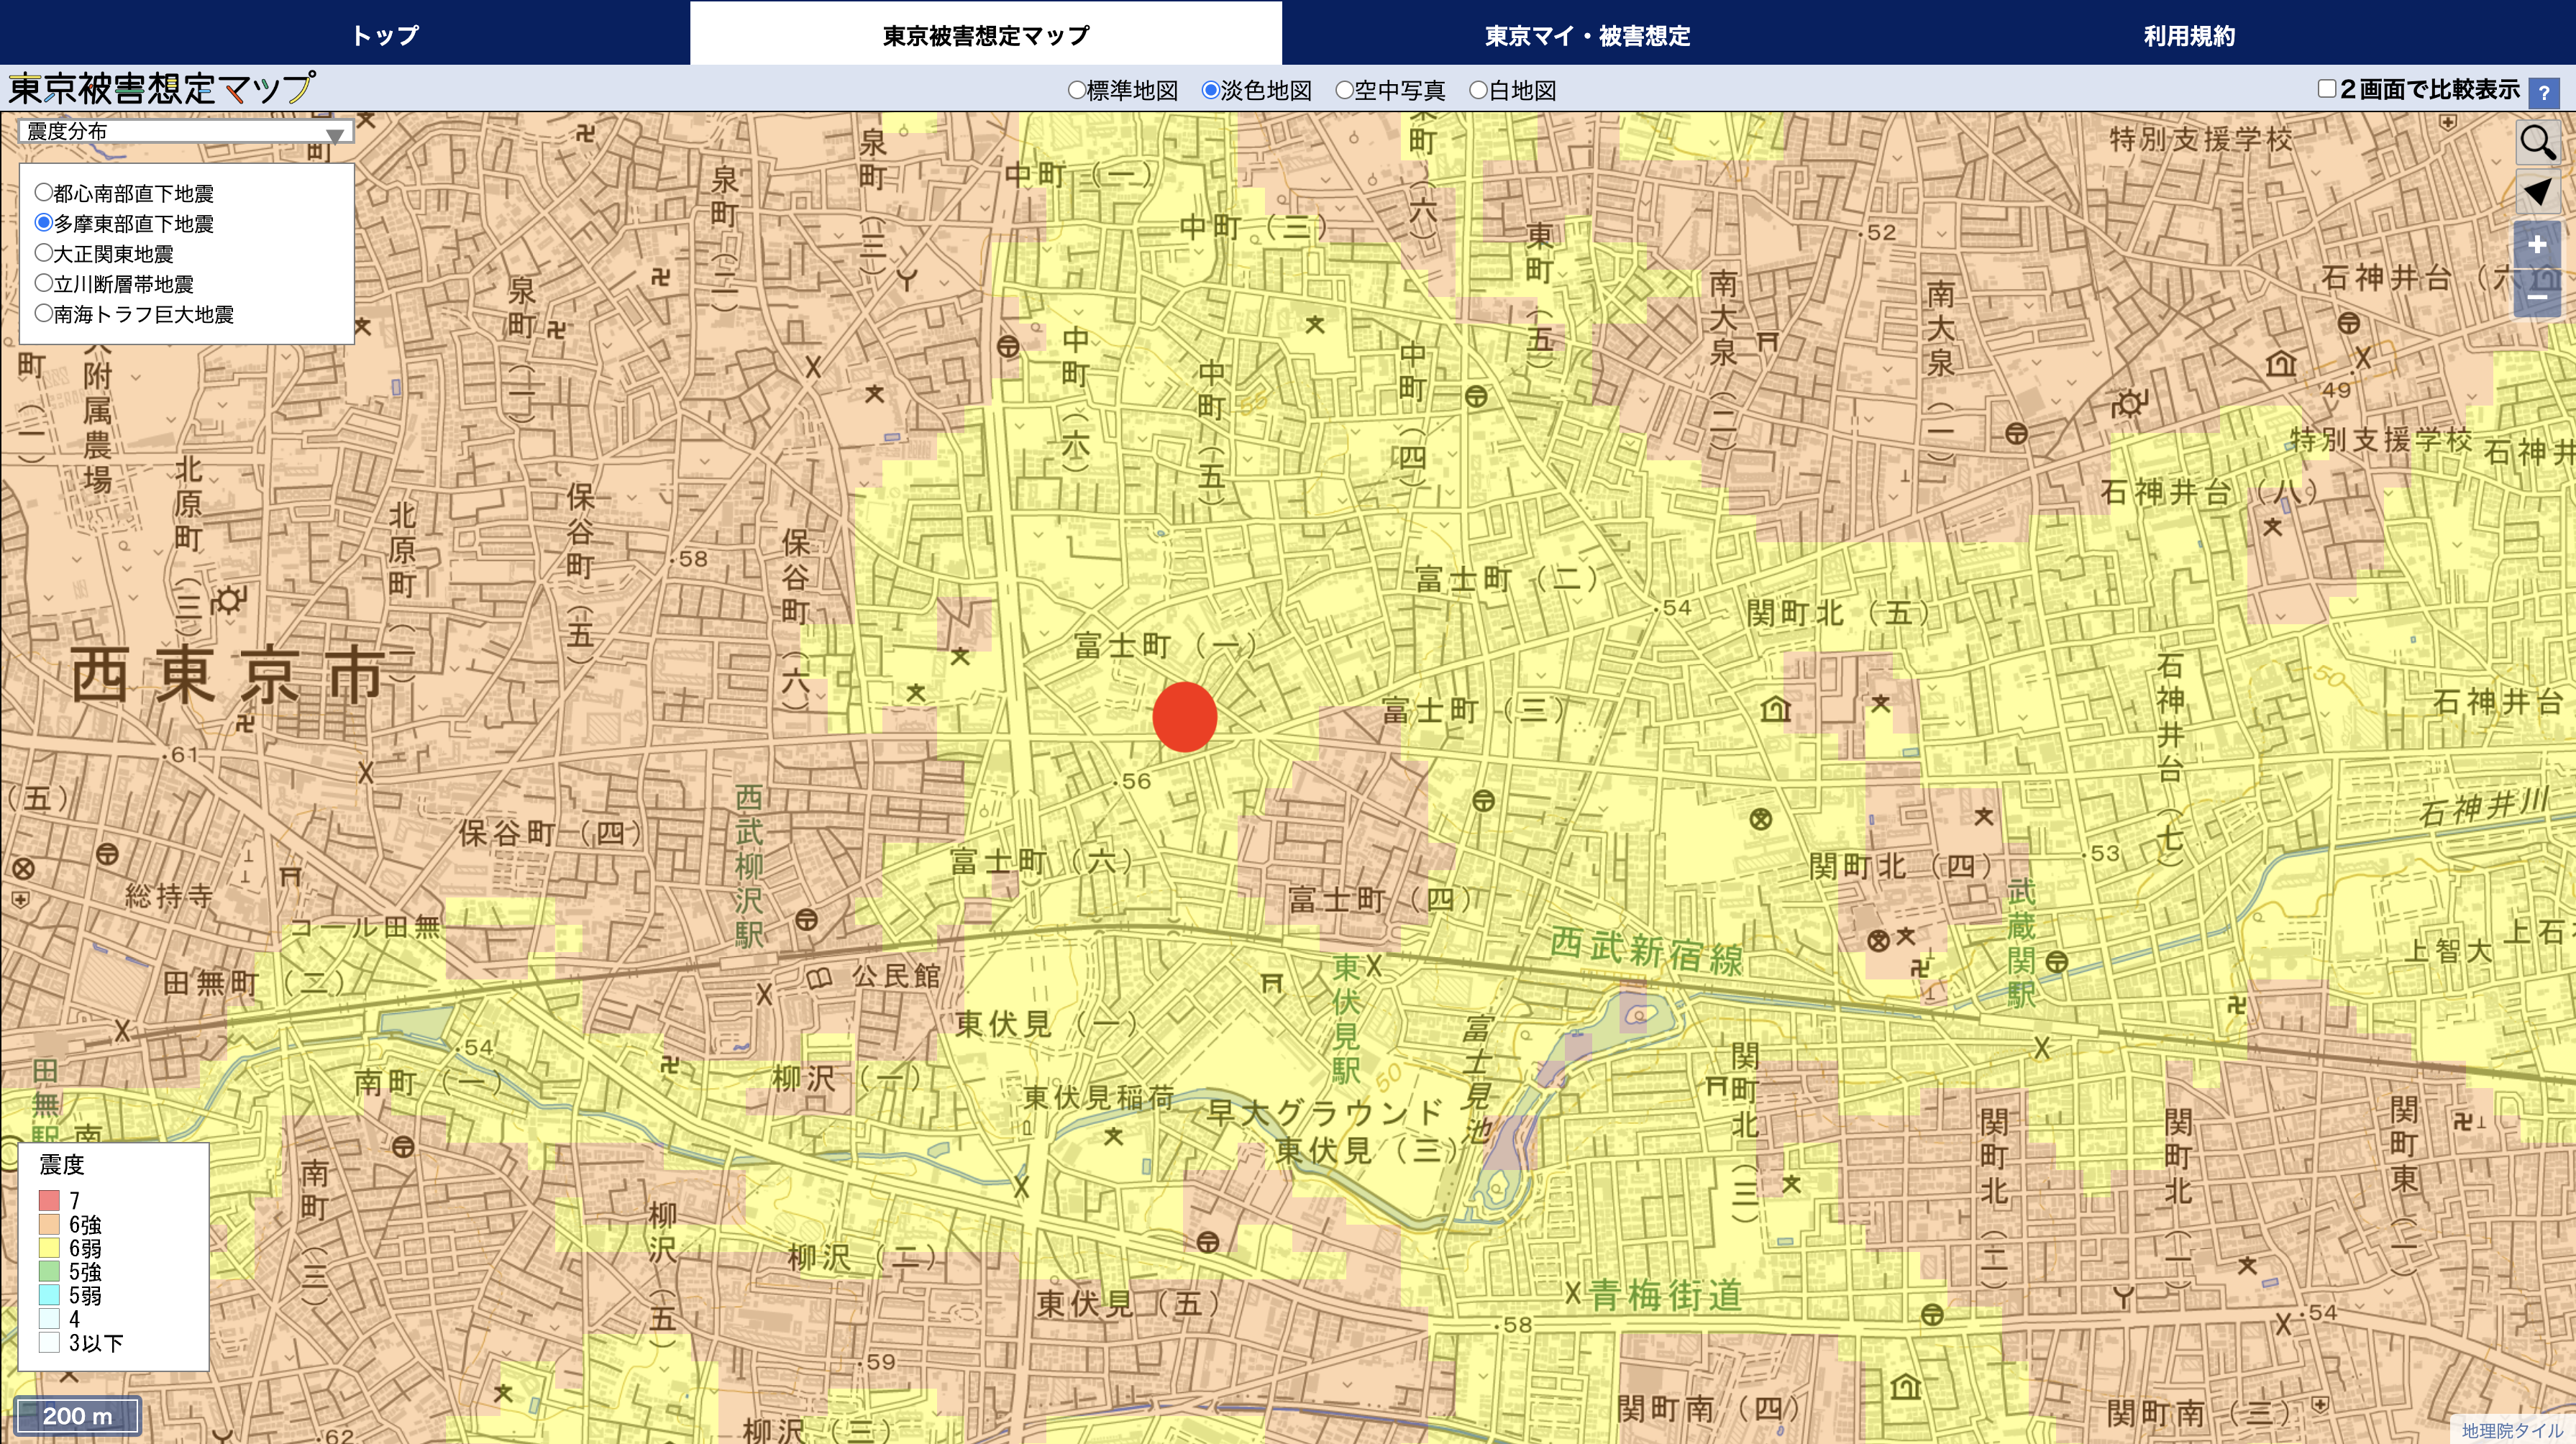Click the 地理院タイル attribution link

tap(2512, 1430)
